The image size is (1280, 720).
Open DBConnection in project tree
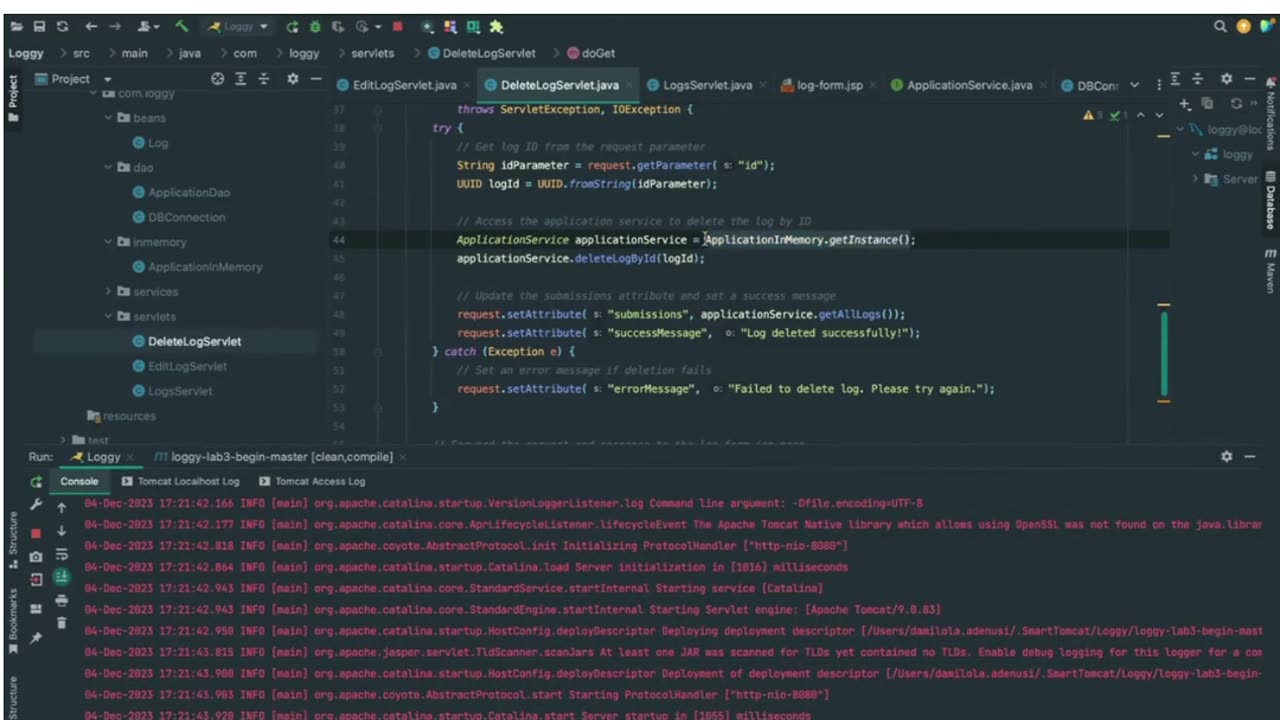[x=179, y=217]
